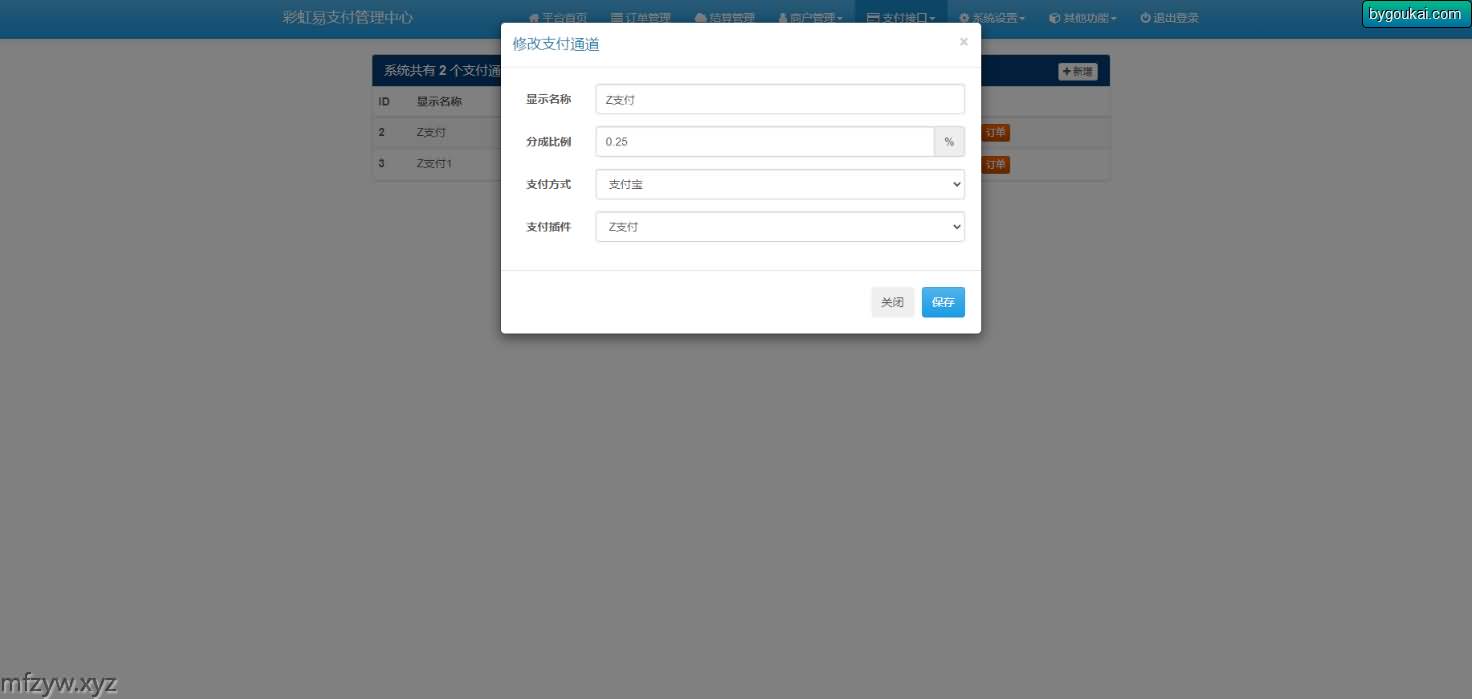Image resolution: width=1472 pixels, height=699 pixels.
Task: Click the 彩虹易支付管理中心 brand link
Action: pyautogui.click(x=347, y=18)
